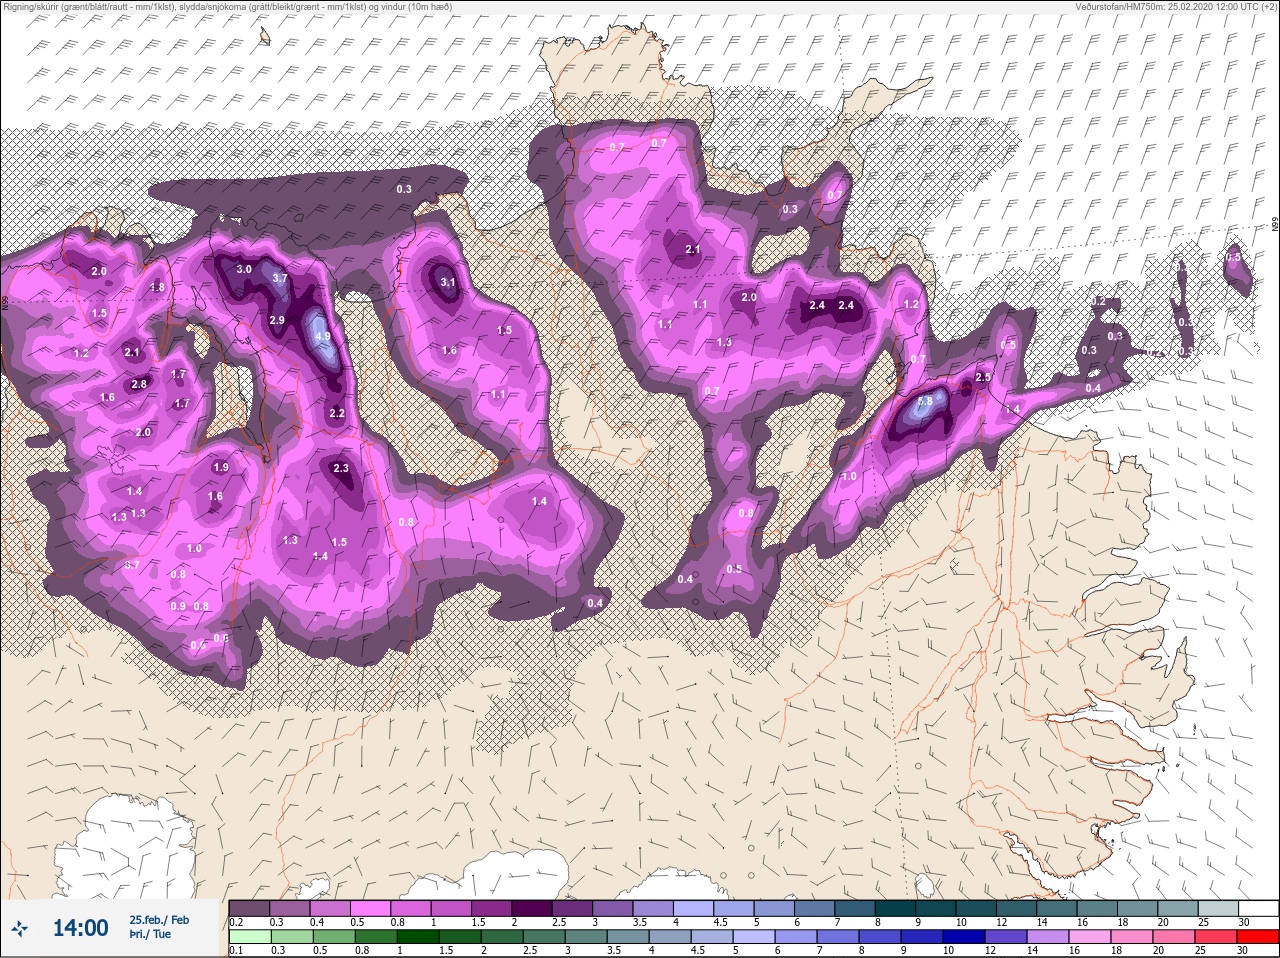Click the 2.3 value on the map
Image resolution: width=1280 pixels, height=958 pixels.
pyautogui.click(x=341, y=468)
